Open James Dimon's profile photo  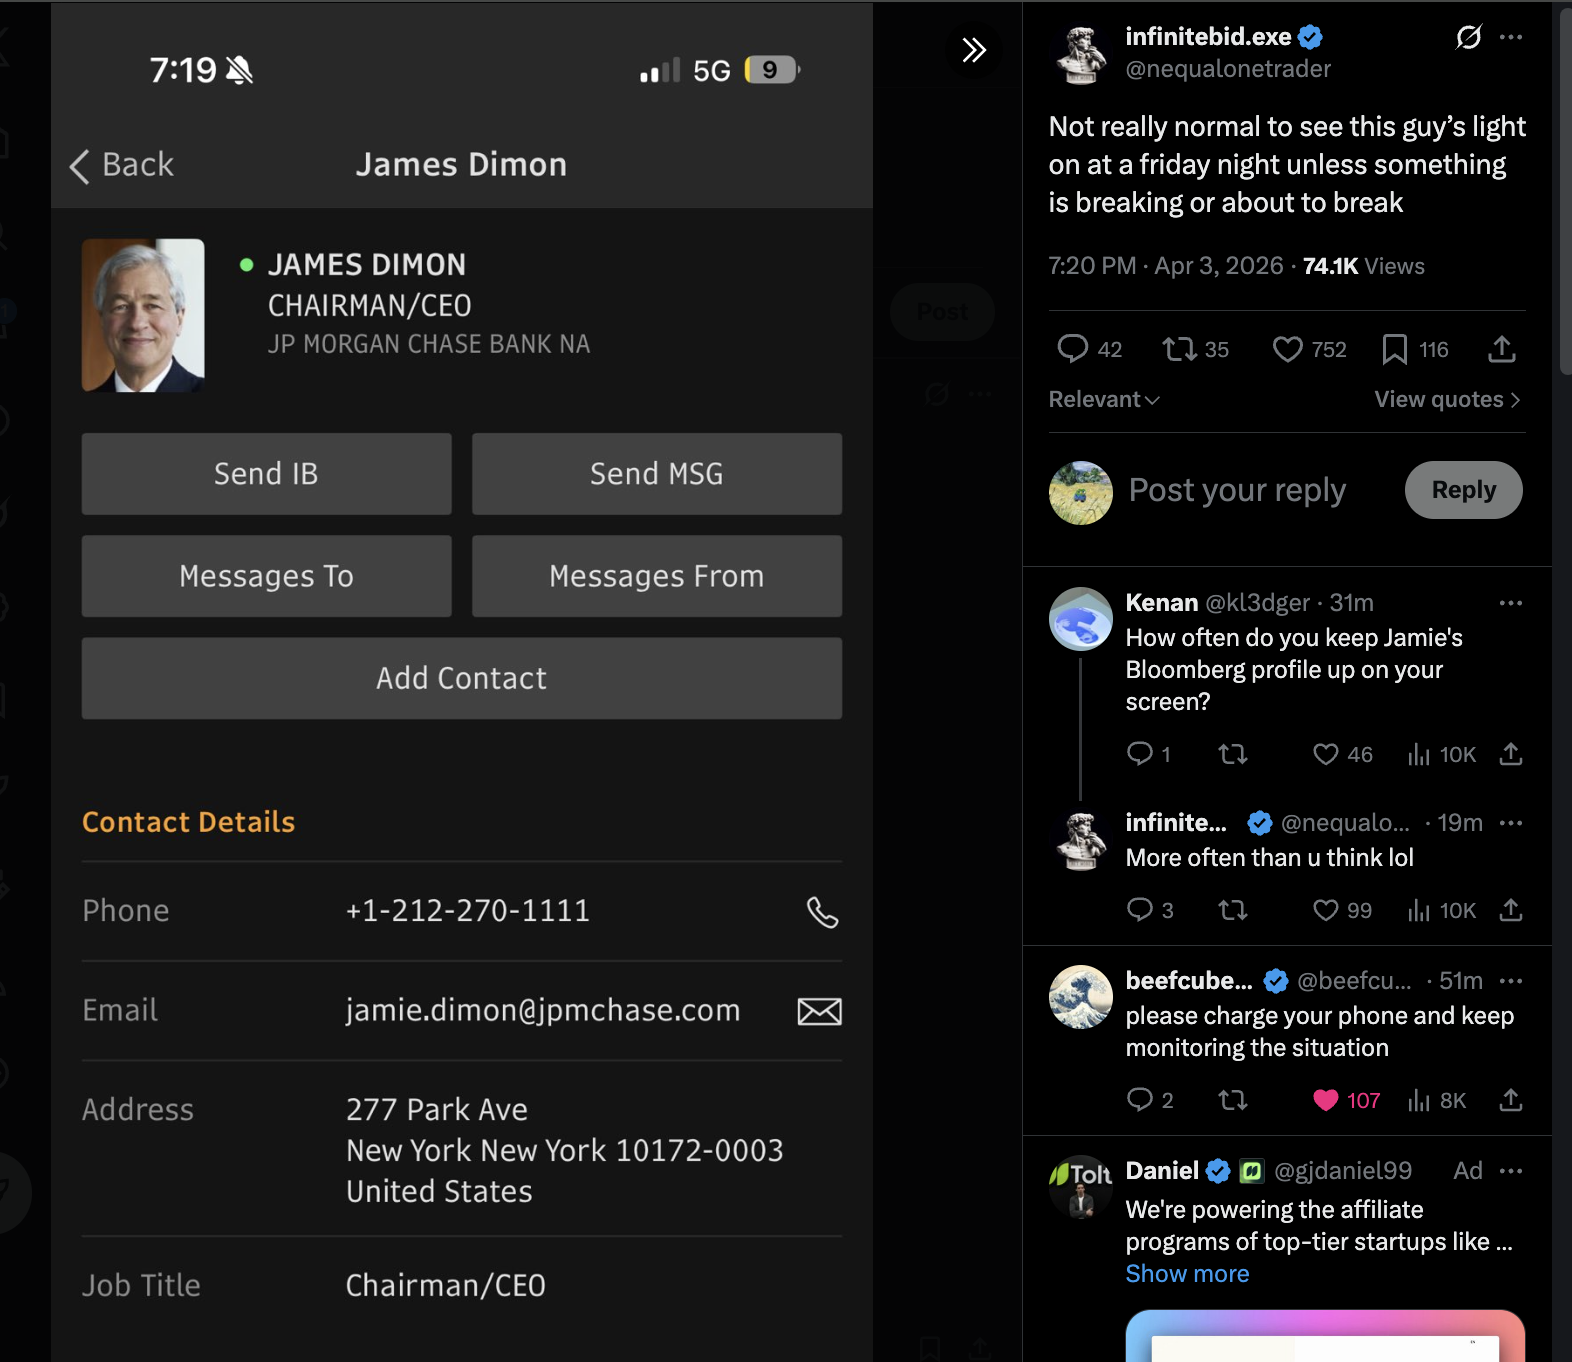tap(143, 315)
